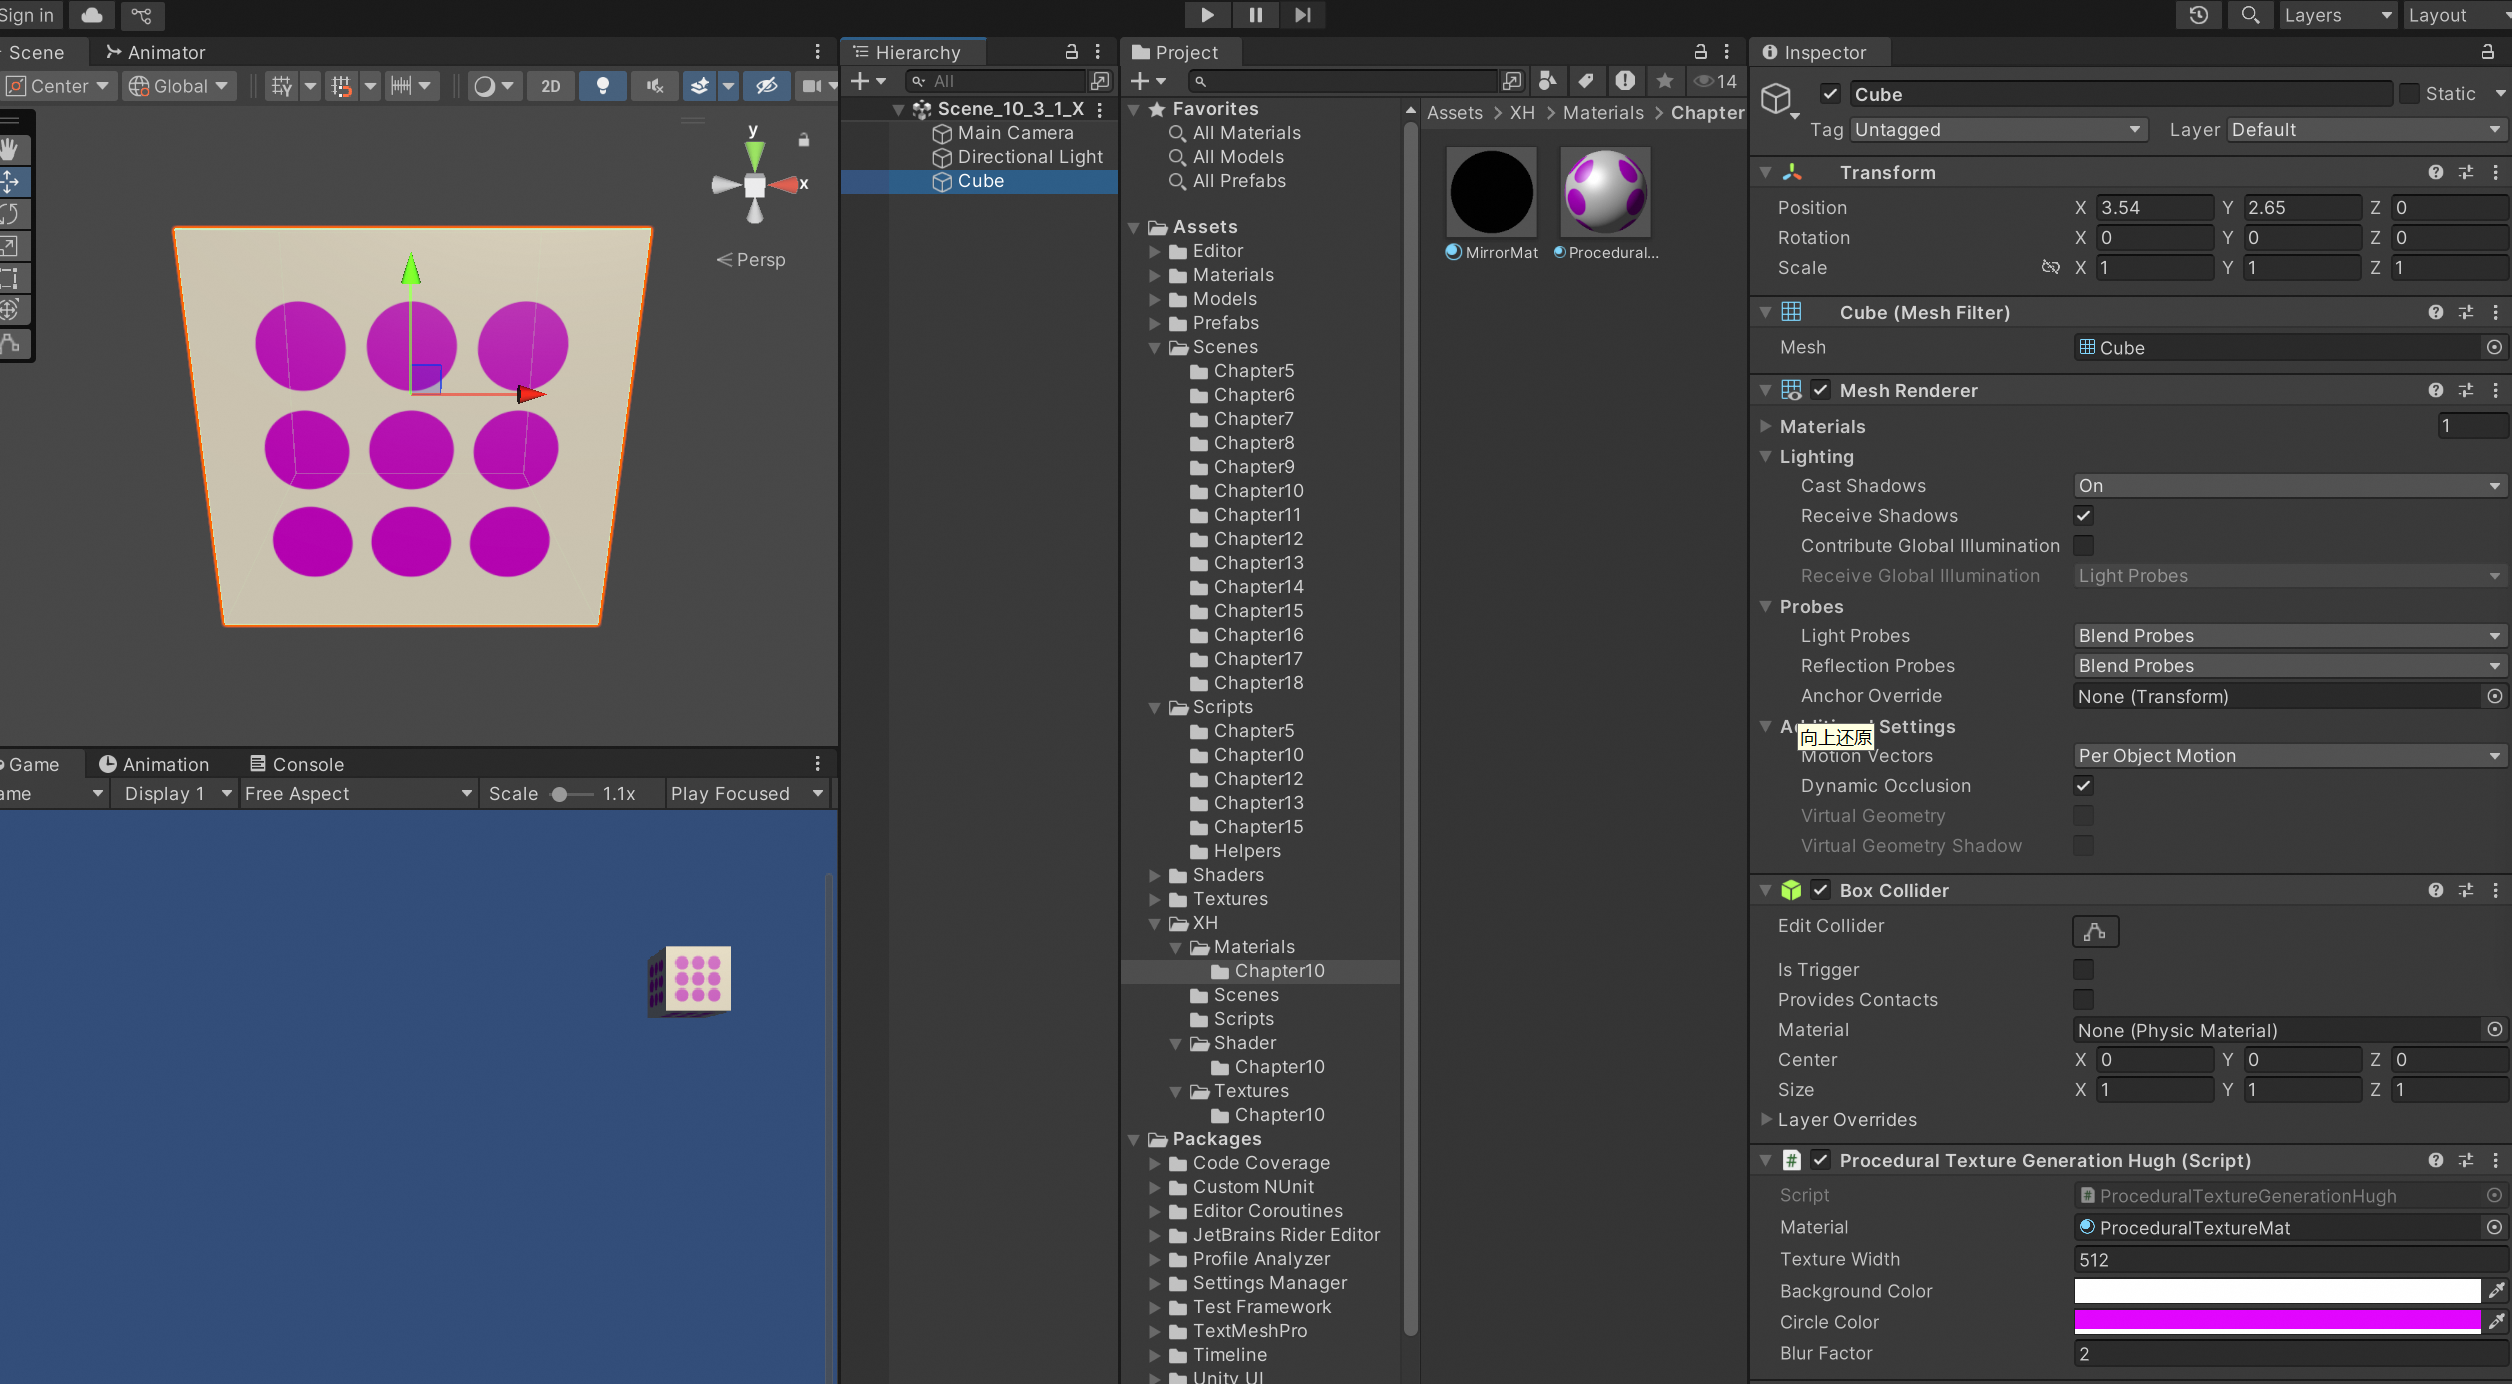Select the Hand view tool
Viewport: 2512px width, 1384px height.
(x=10, y=150)
